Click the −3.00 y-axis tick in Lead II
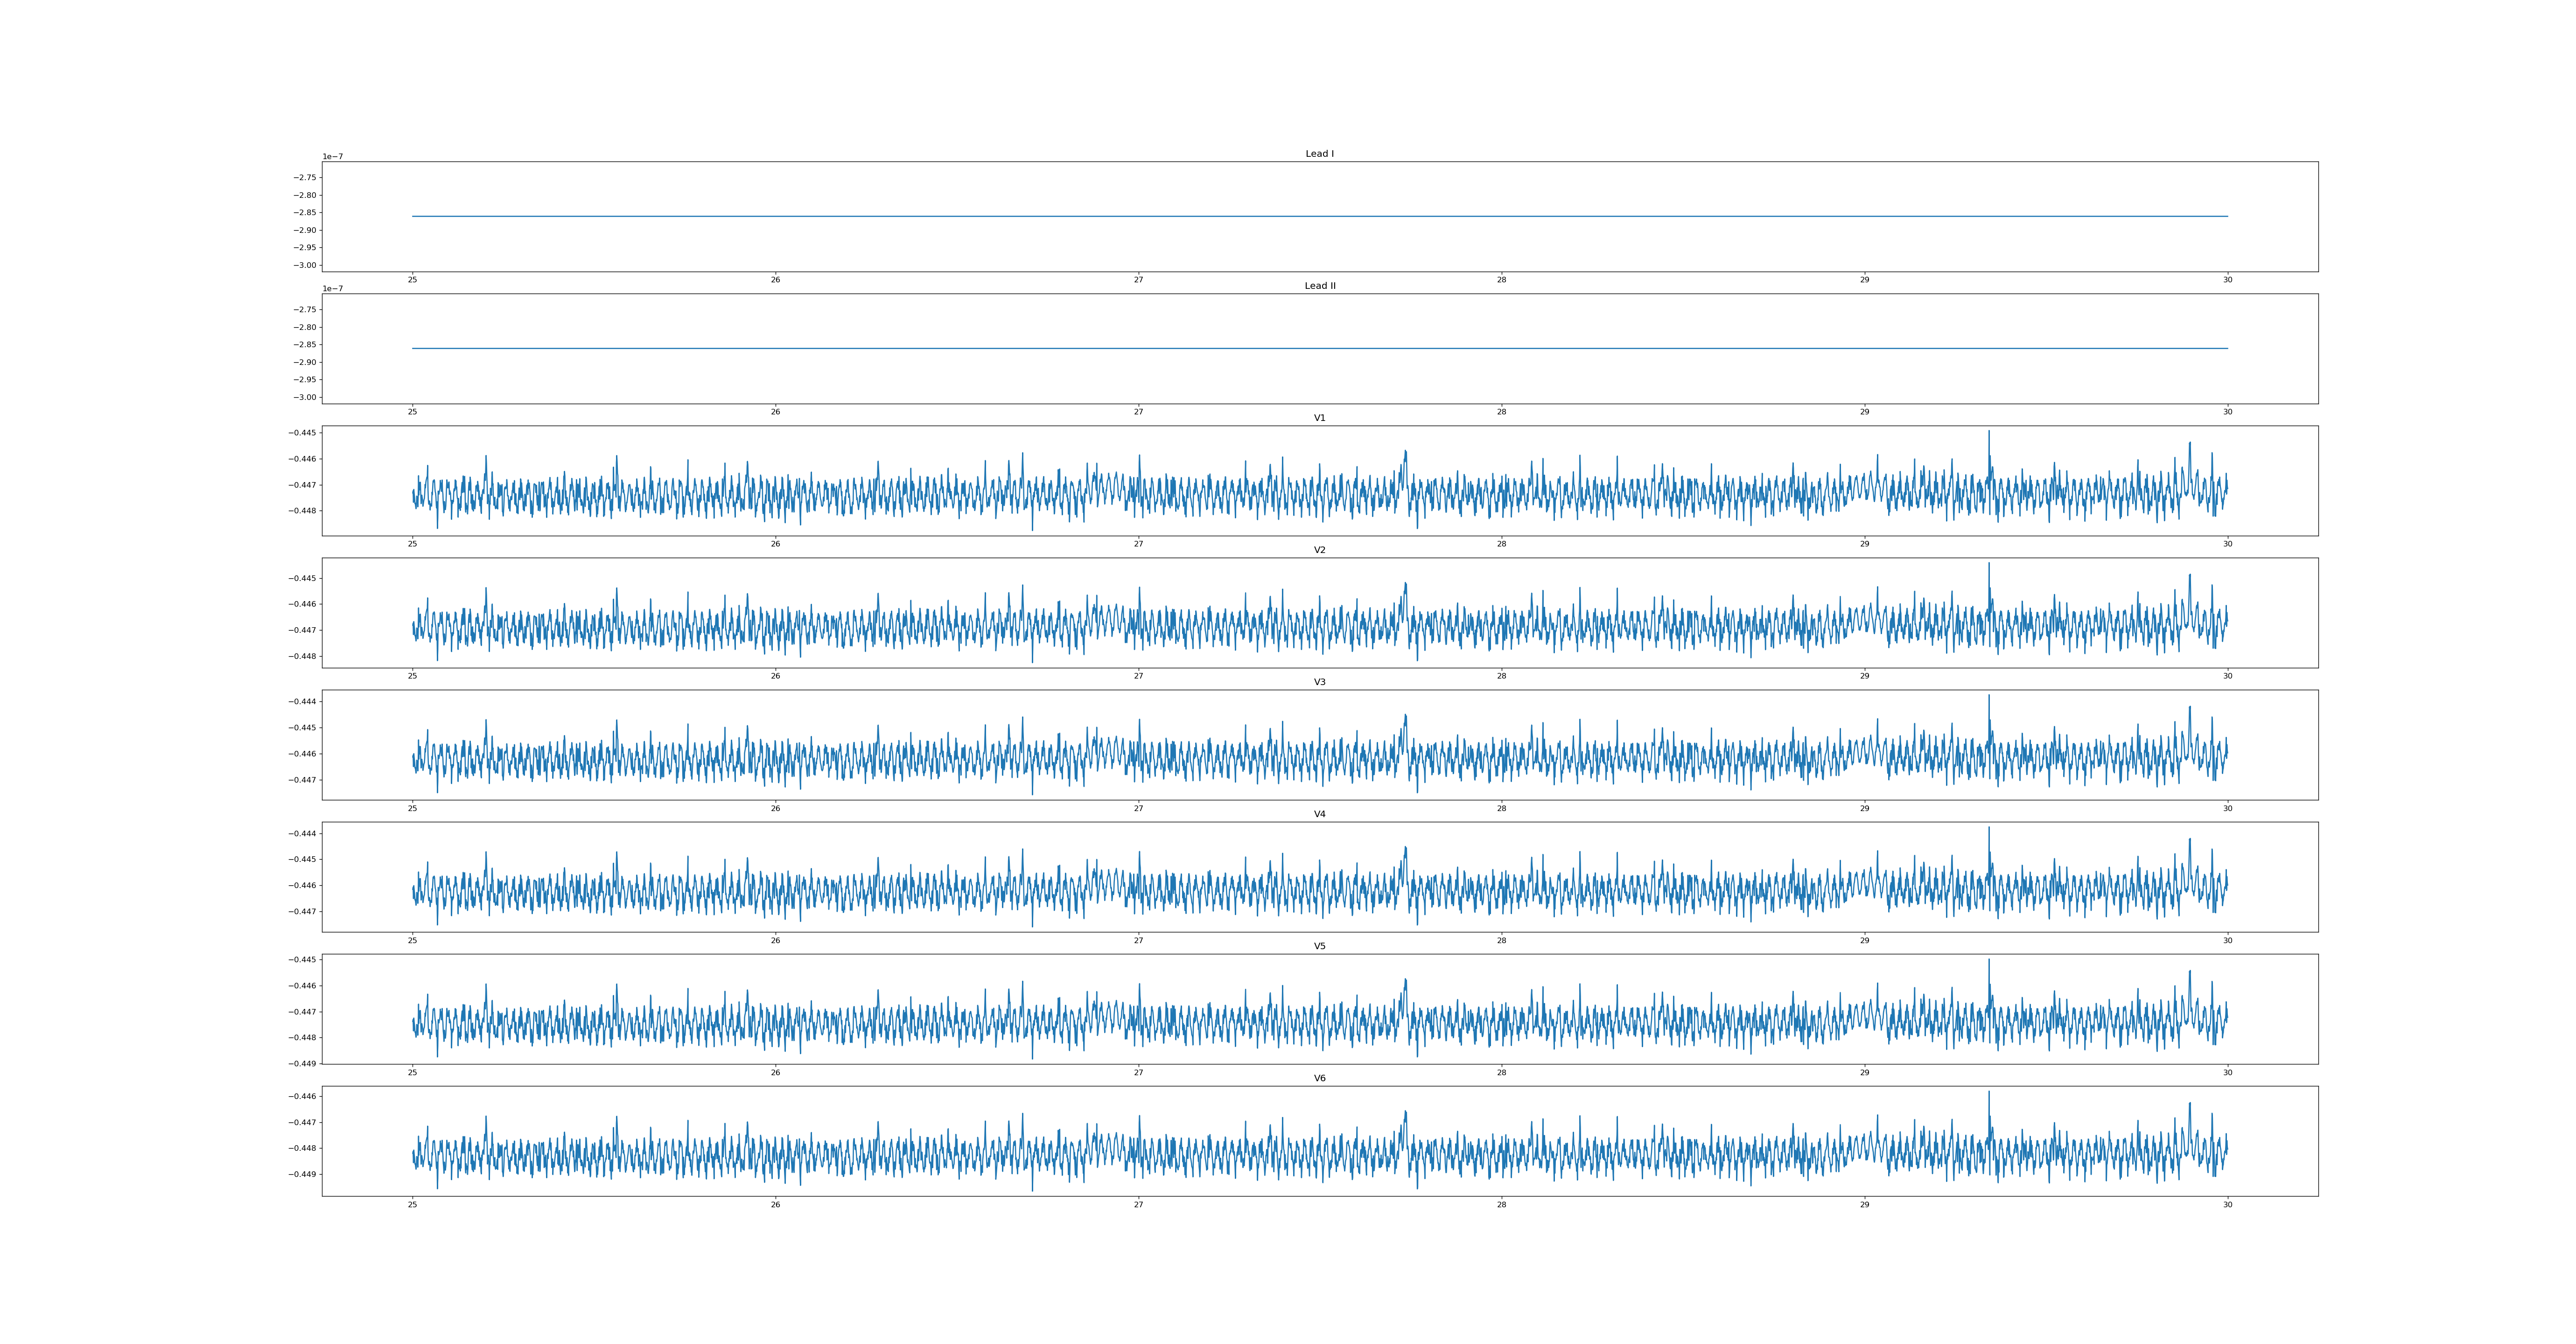Viewport: 2576px width, 1344px height. click(x=305, y=397)
